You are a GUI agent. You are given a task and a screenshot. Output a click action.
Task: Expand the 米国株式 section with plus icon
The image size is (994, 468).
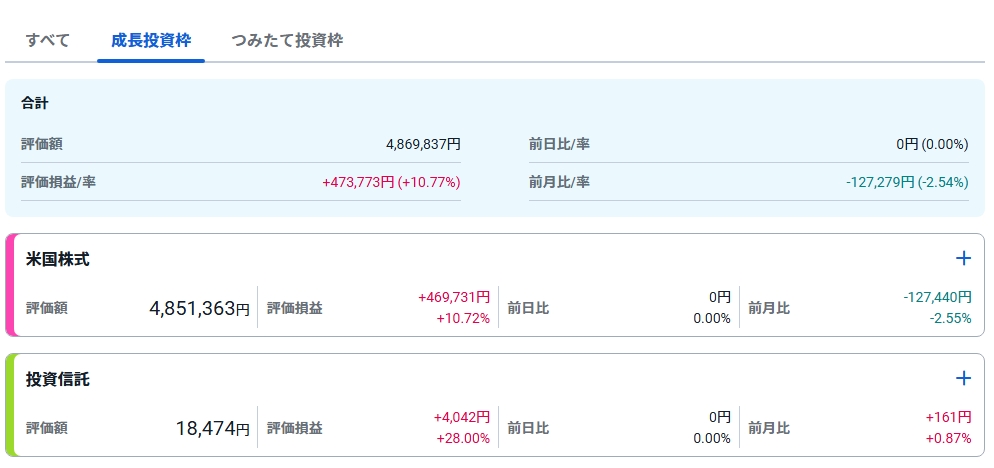963,259
